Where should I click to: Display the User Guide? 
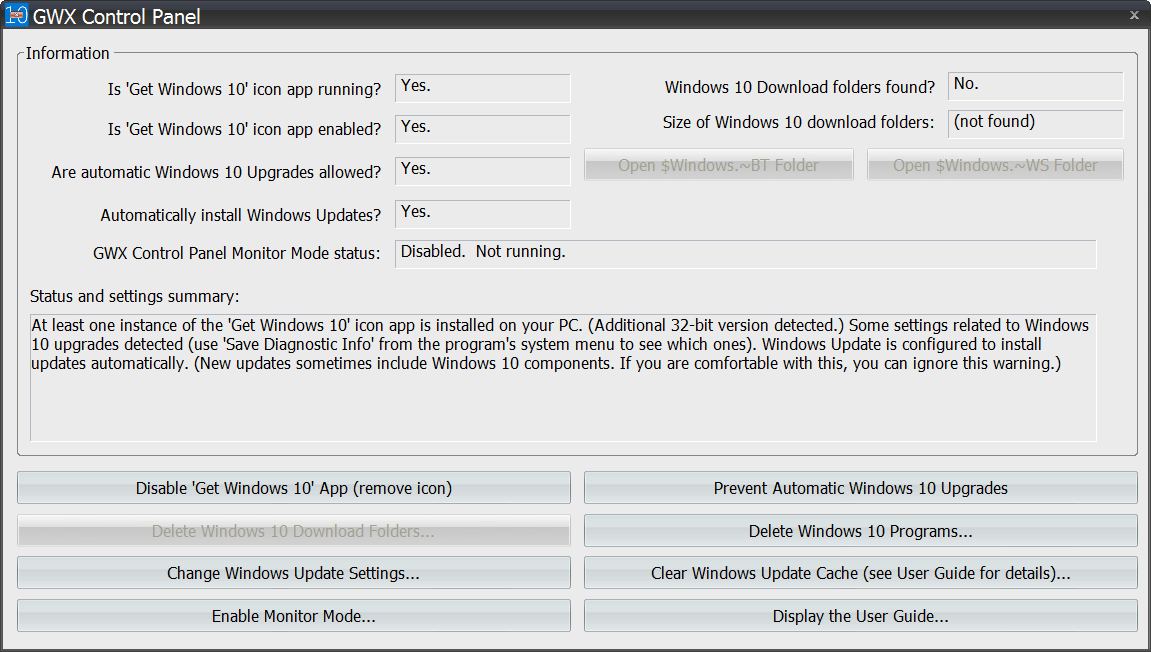[x=860, y=616]
